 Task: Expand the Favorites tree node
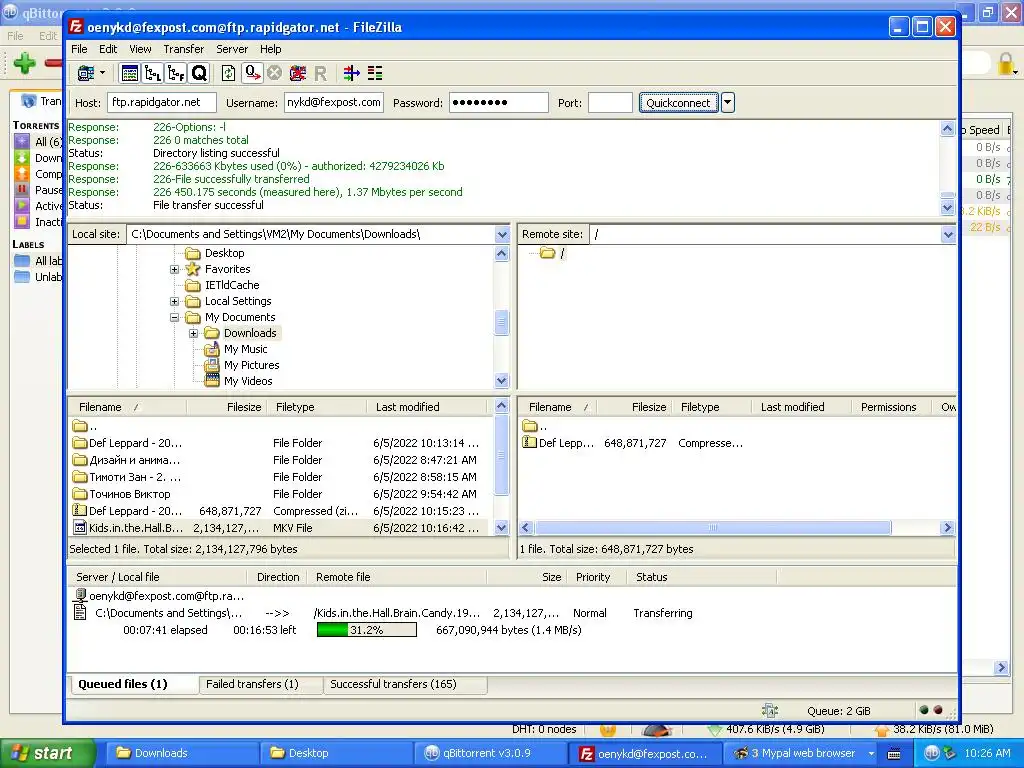174,269
